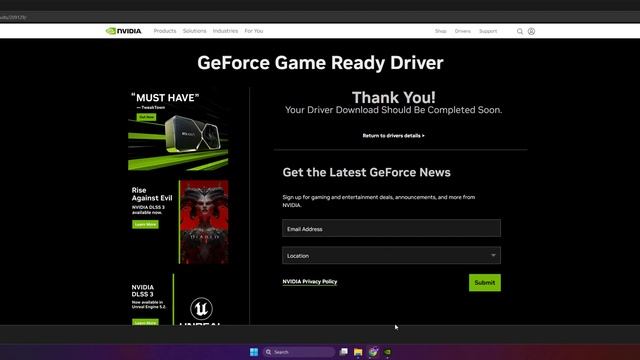Click Learn More under NVIDIA DLSS 3
Viewport: 640px width, 360px height.
point(145,322)
